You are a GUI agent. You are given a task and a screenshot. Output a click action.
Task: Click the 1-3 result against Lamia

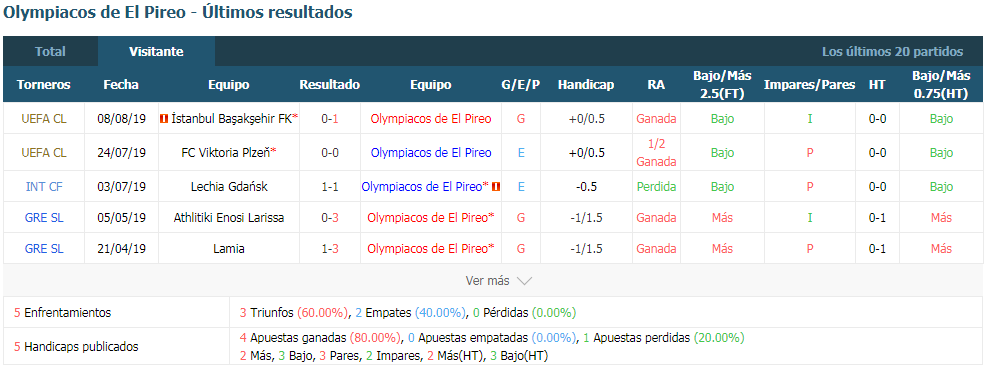pyautogui.click(x=330, y=249)
